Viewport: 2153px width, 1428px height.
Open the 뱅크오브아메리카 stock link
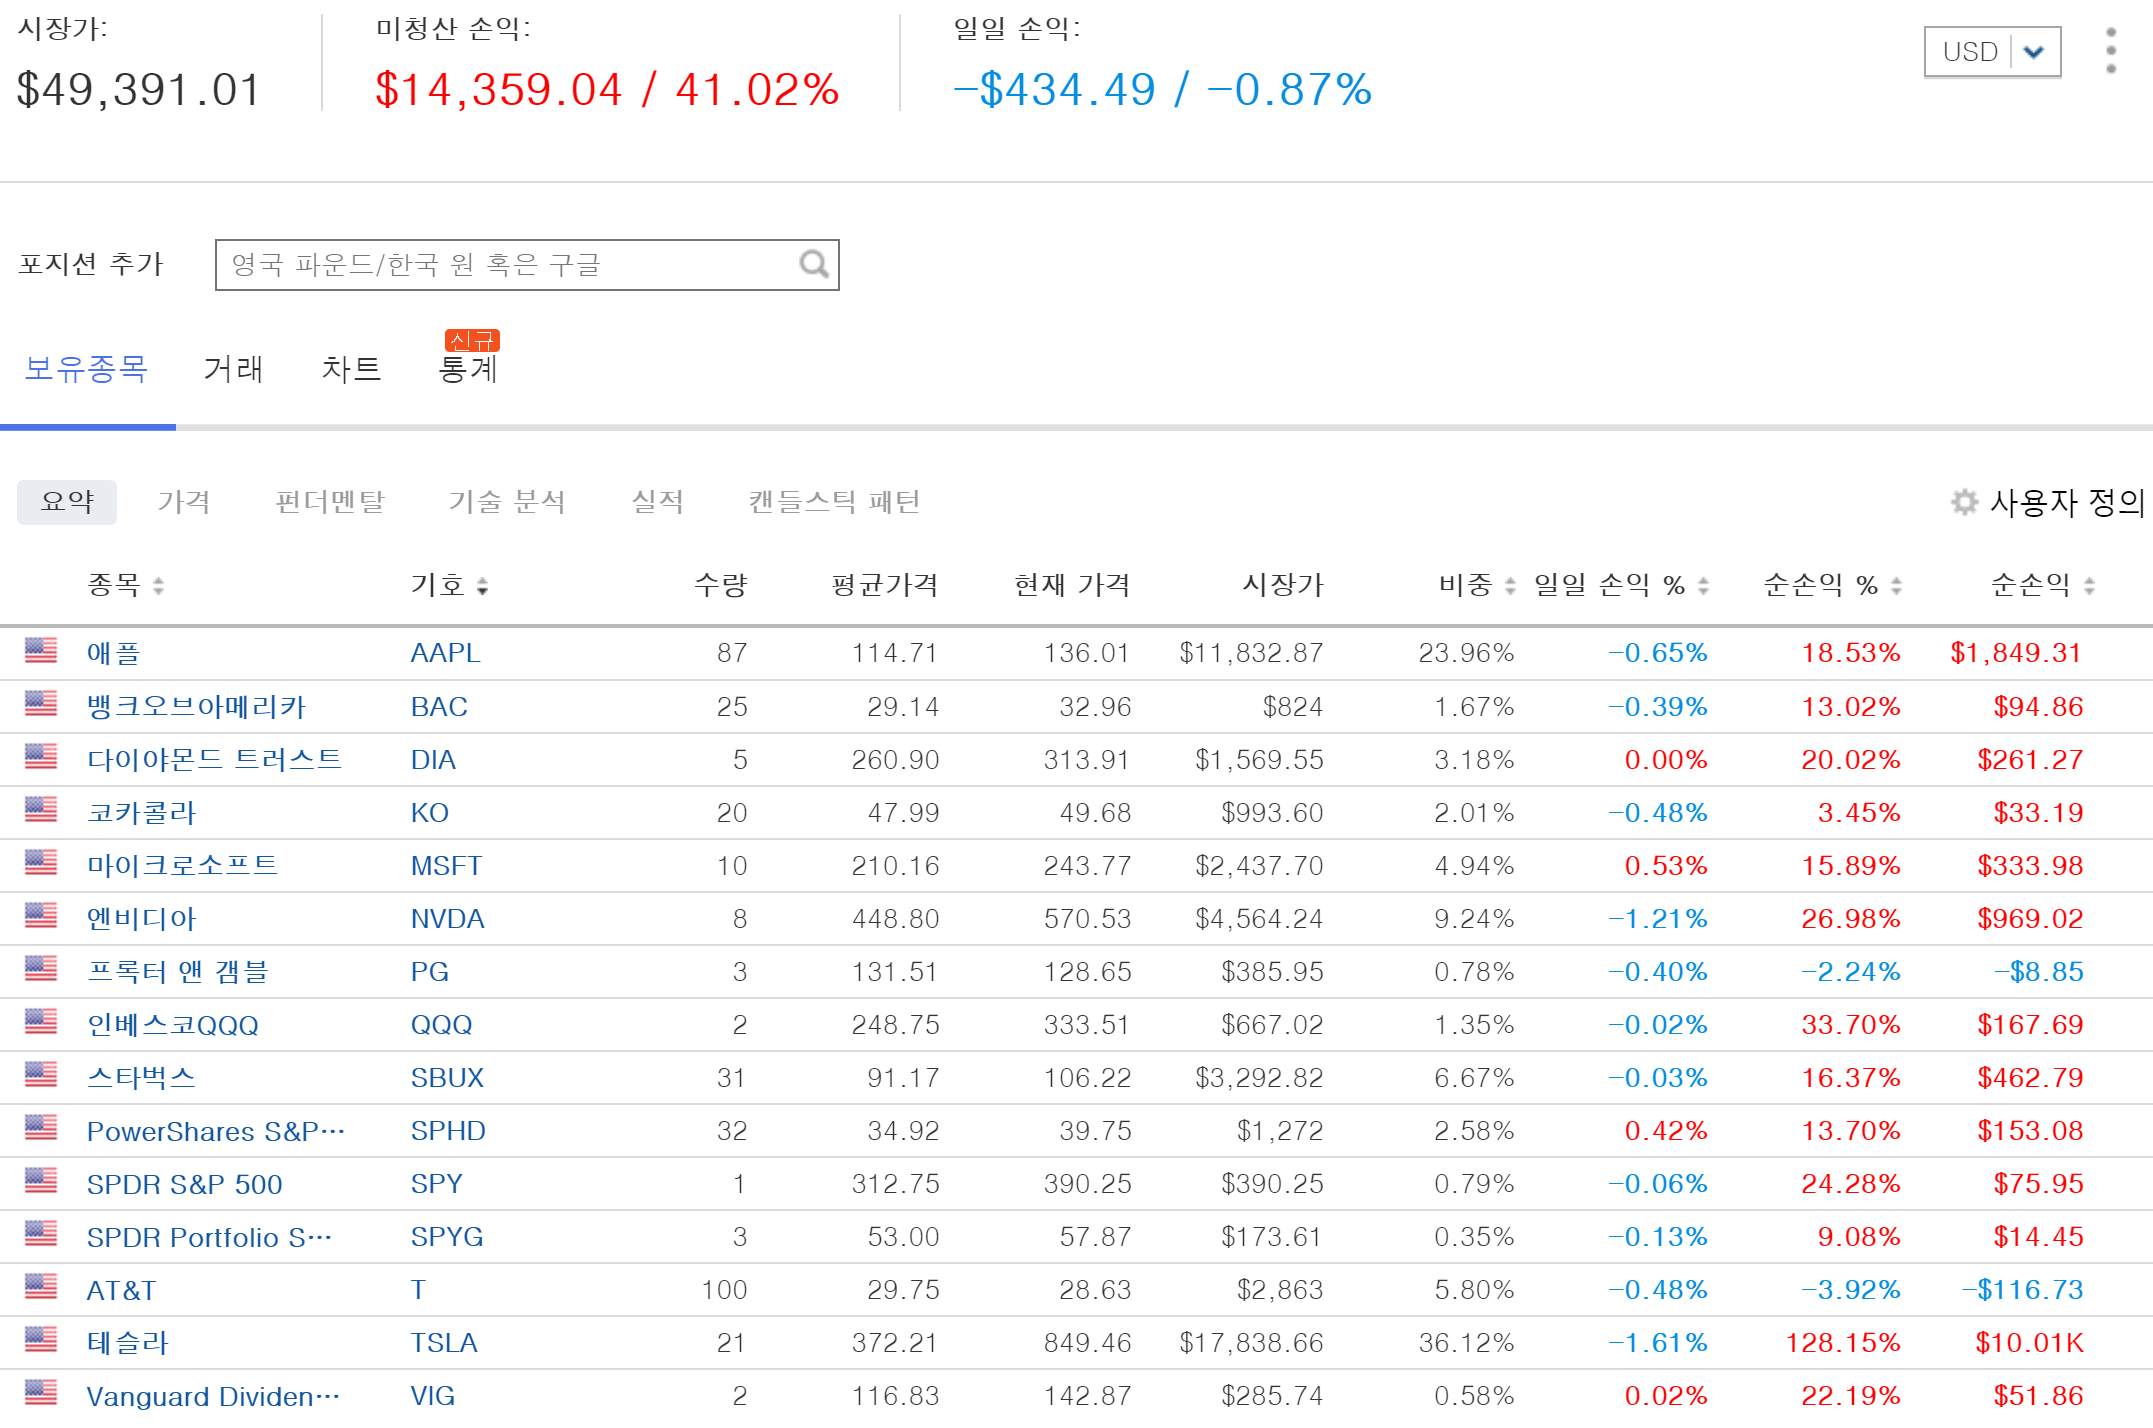click(x=196, y=706)
